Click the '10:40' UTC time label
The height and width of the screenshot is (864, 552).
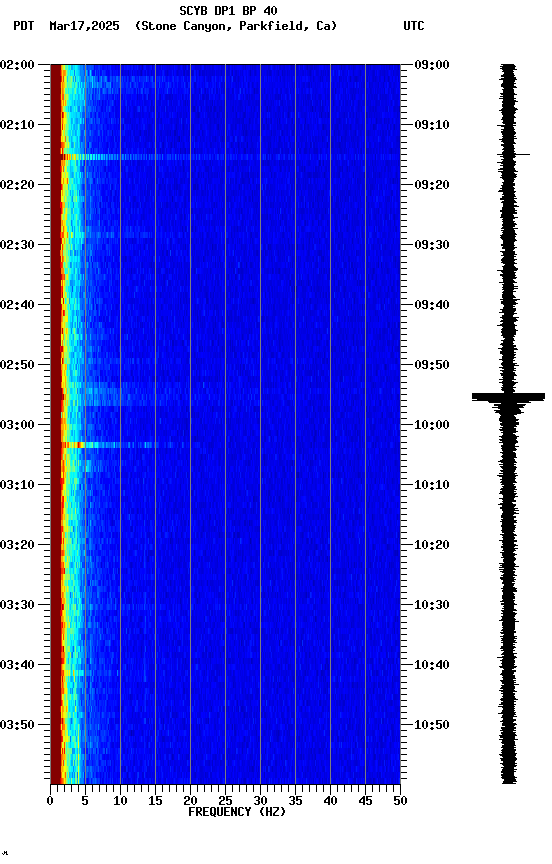[432, 665]
